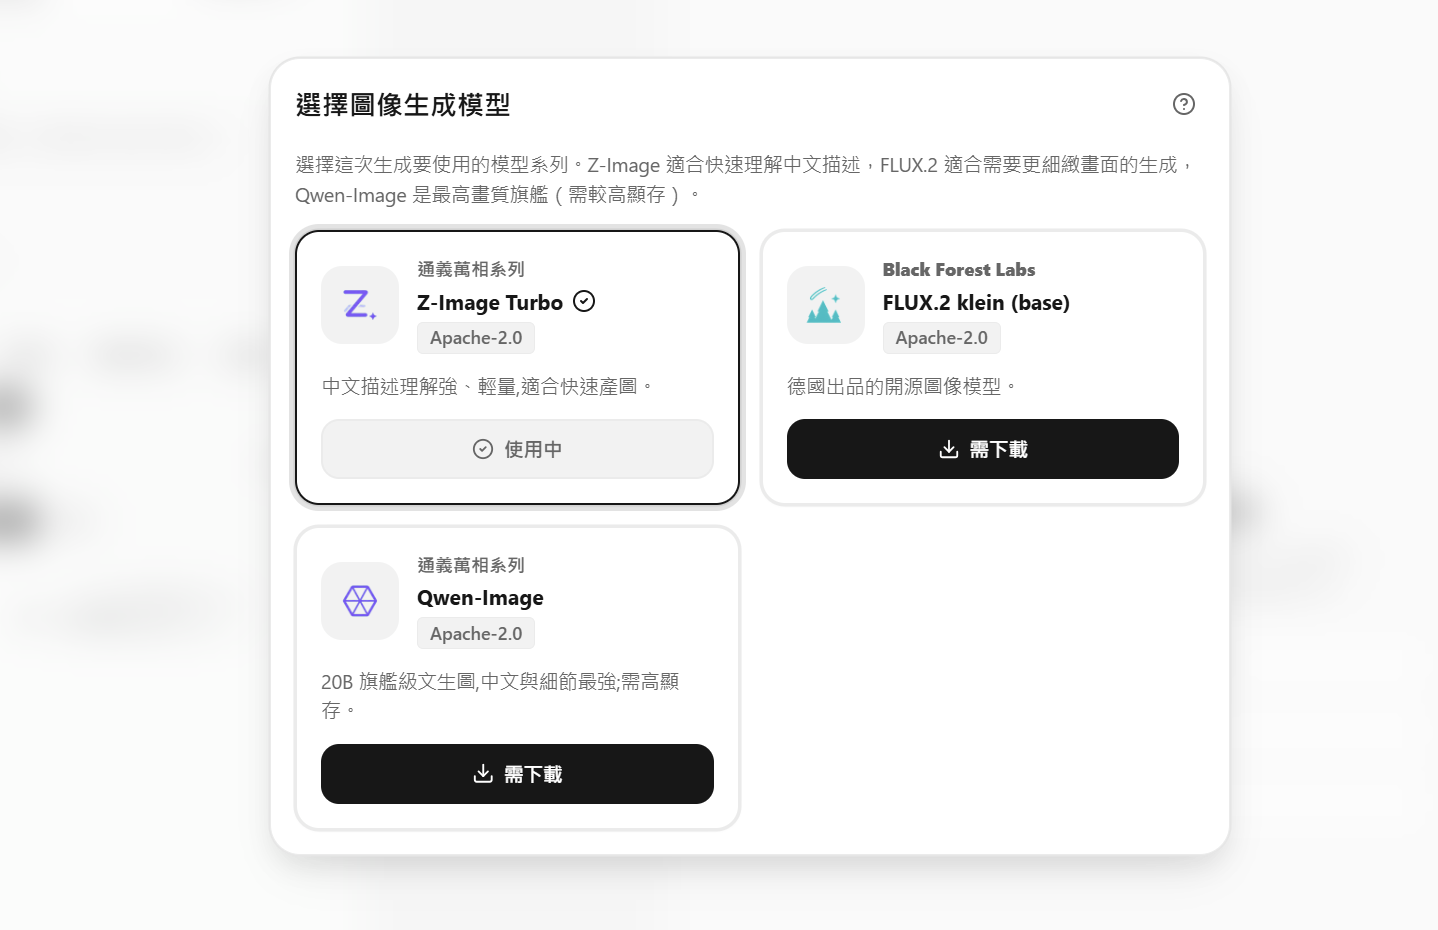Click the description 德國出品的開源圖像模型
The height and width of the screenshot is (930, 1438).
(902, 386)
